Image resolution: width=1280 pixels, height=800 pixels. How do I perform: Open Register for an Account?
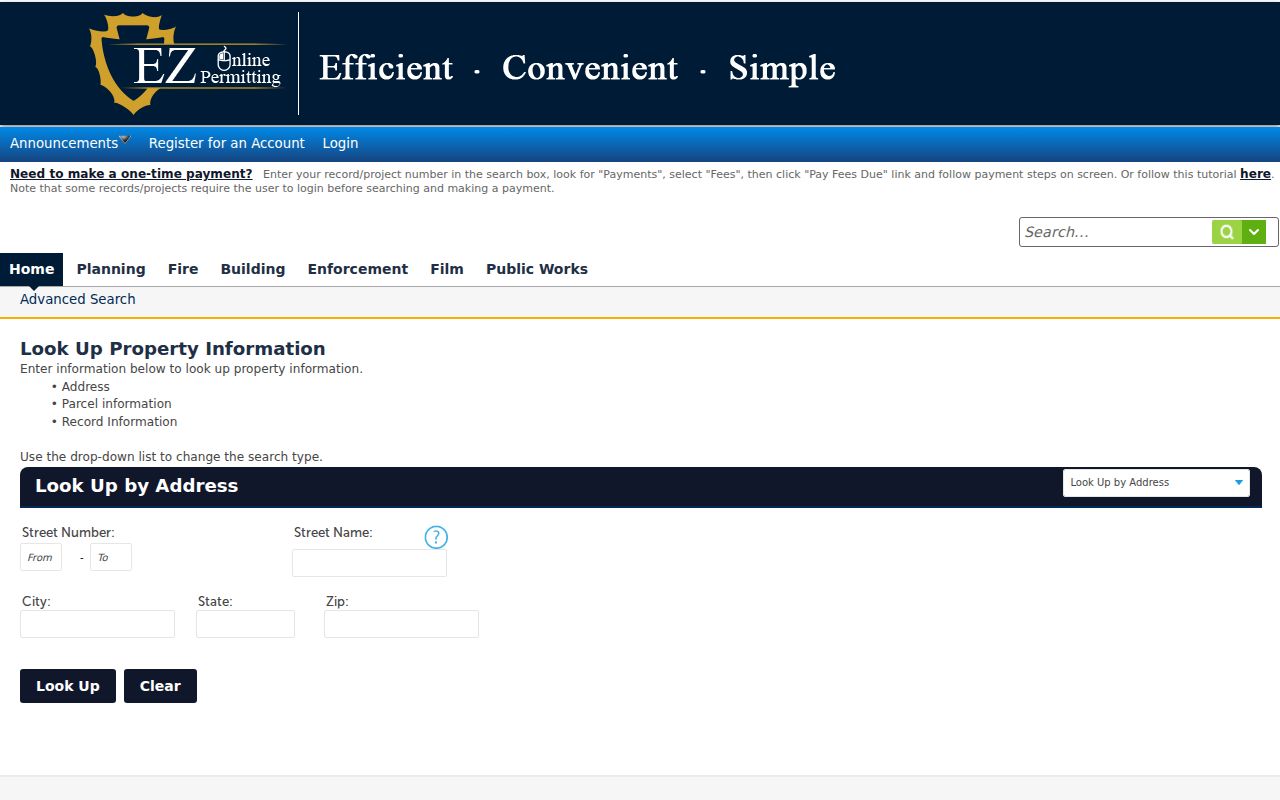(227, 143)
